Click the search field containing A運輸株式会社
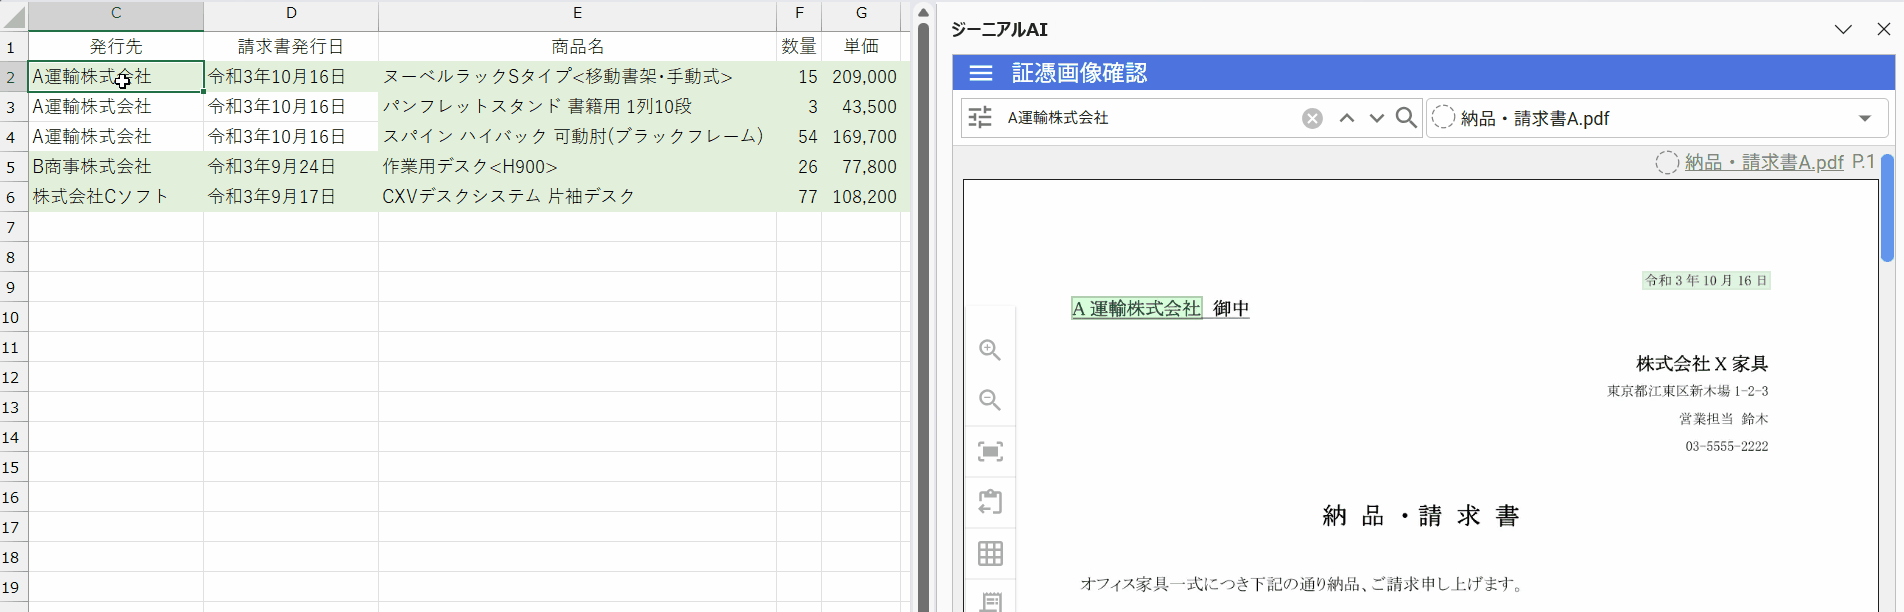 [1151, 118]
